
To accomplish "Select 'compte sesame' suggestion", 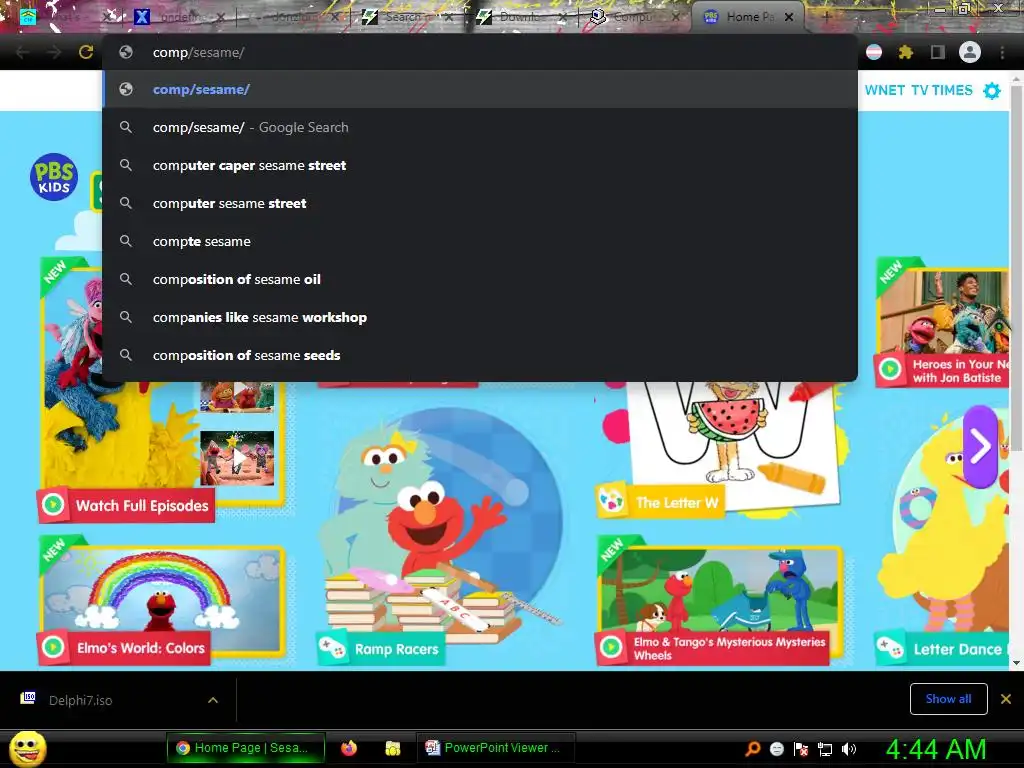I will point(480,241).
